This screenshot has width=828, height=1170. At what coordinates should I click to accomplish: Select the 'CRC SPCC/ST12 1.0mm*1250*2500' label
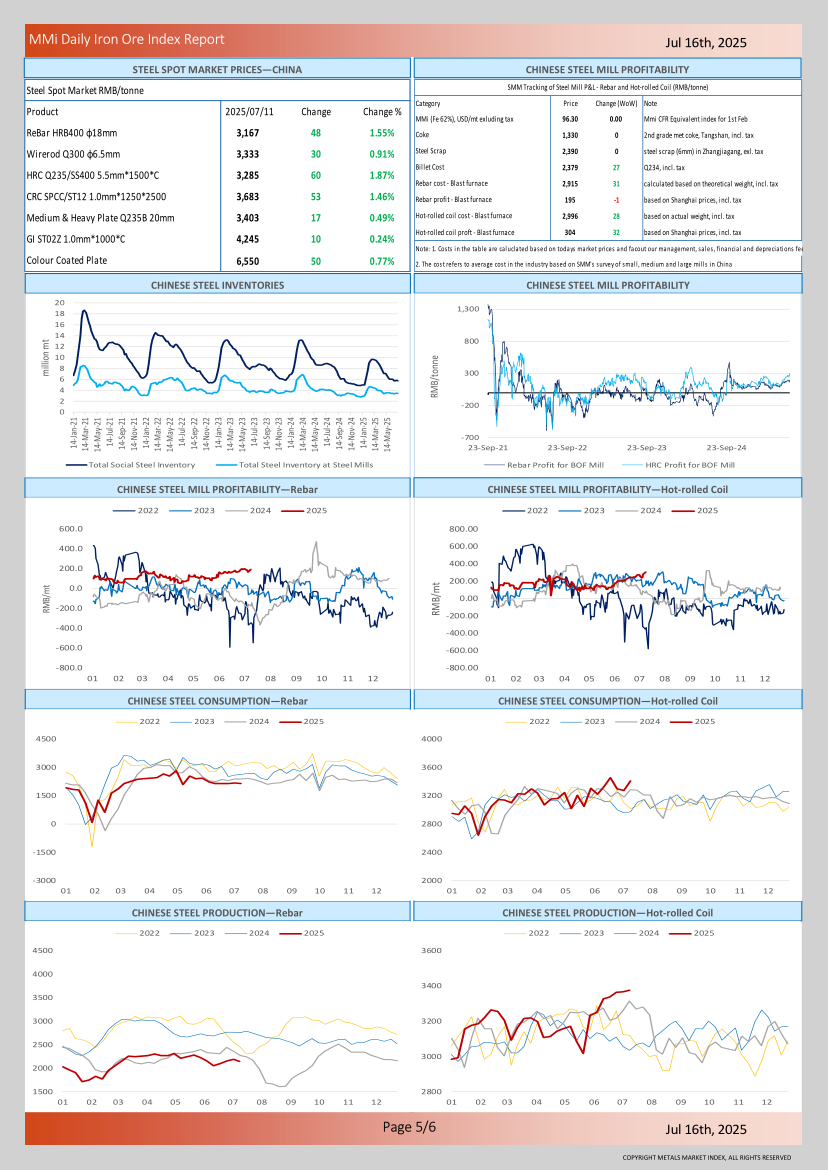96,196
